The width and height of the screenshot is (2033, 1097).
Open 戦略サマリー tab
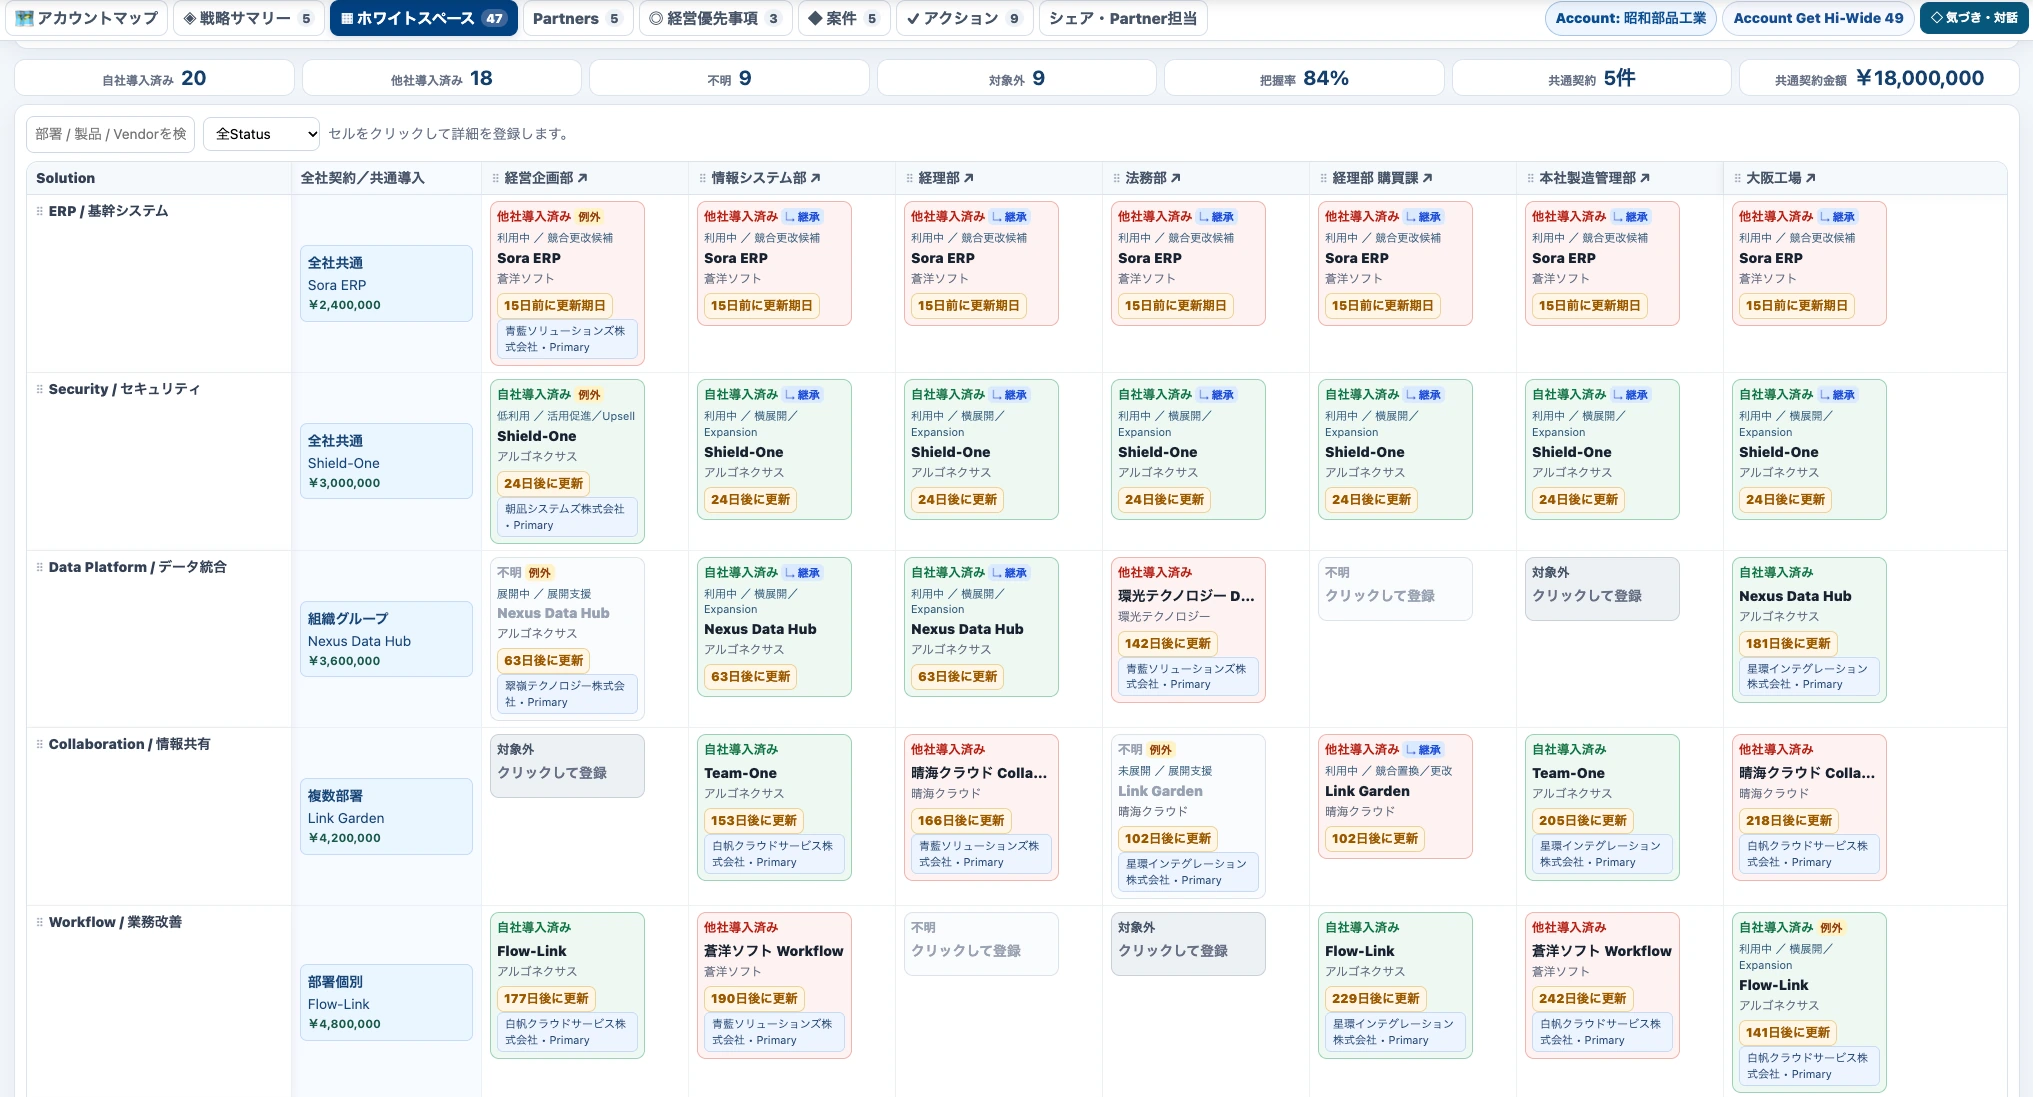point(248,18)
